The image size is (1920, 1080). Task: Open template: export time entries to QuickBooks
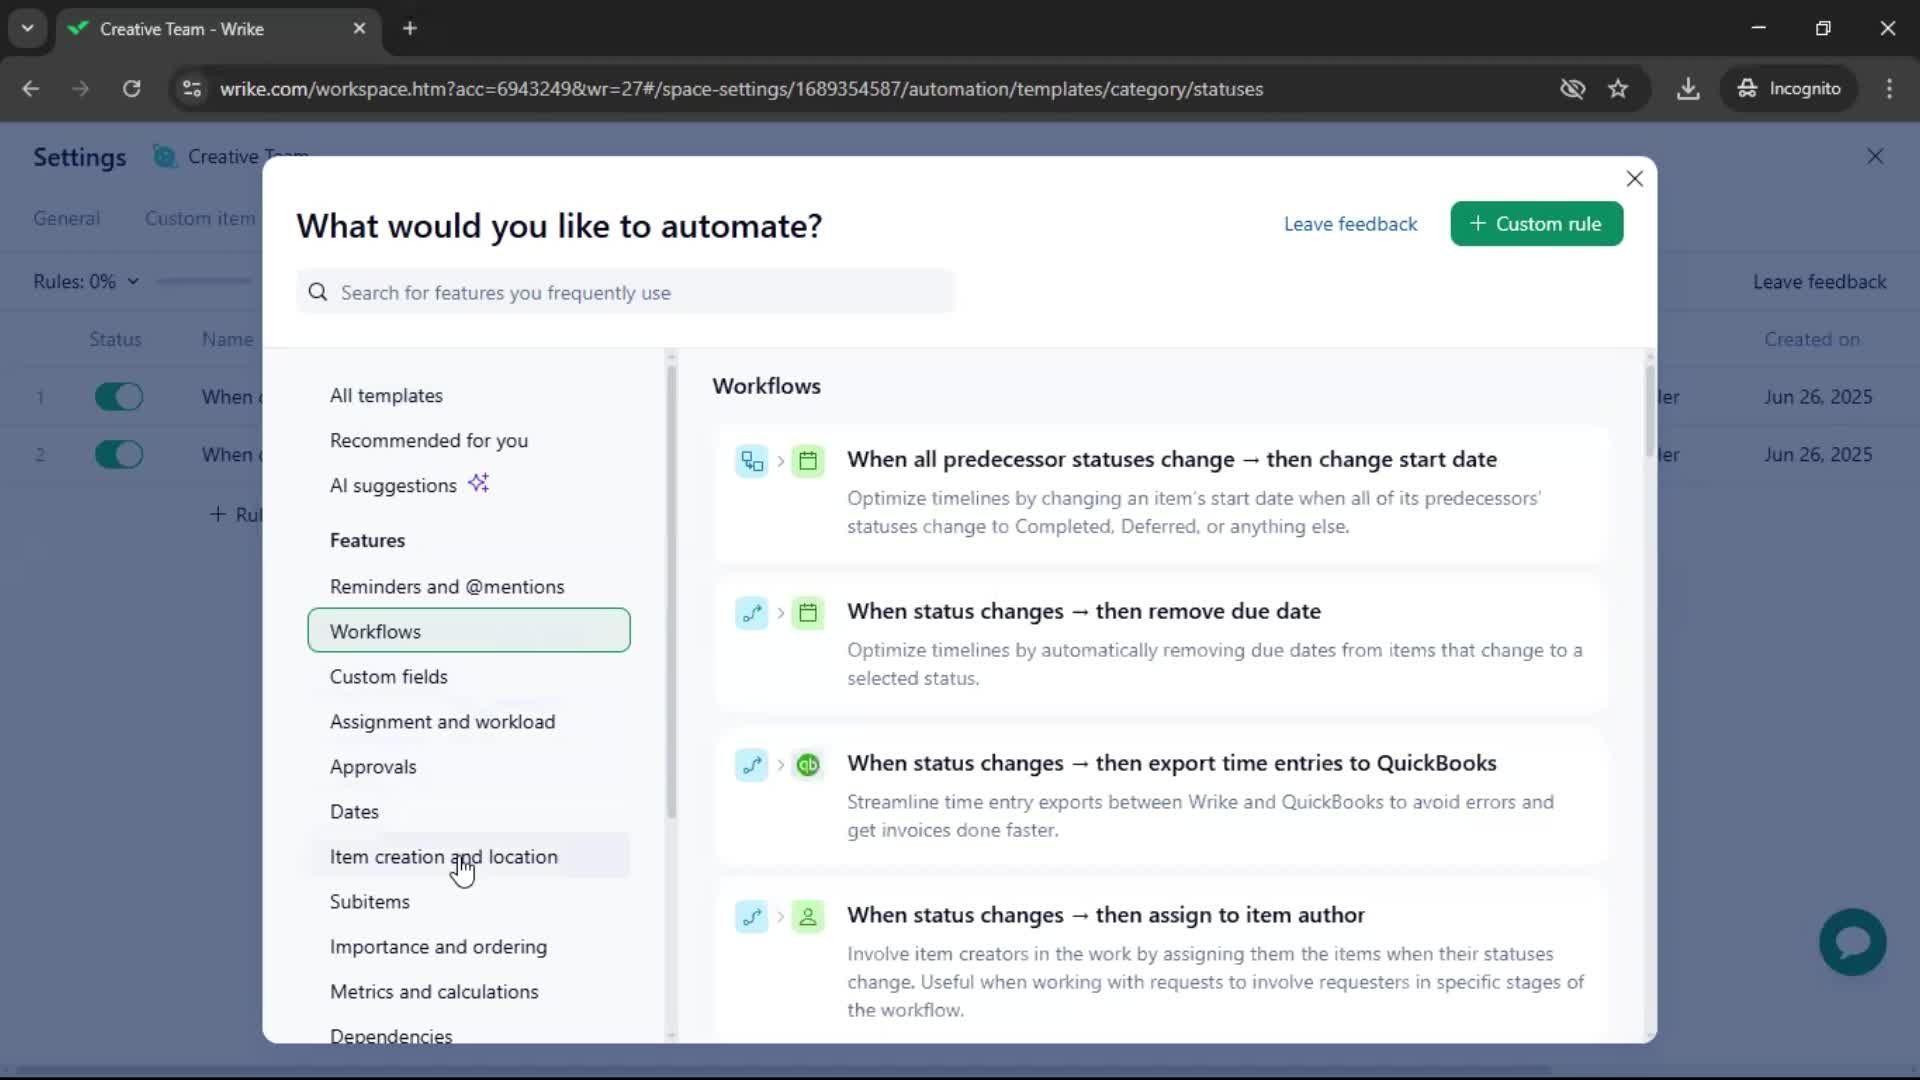[1161, 797]
